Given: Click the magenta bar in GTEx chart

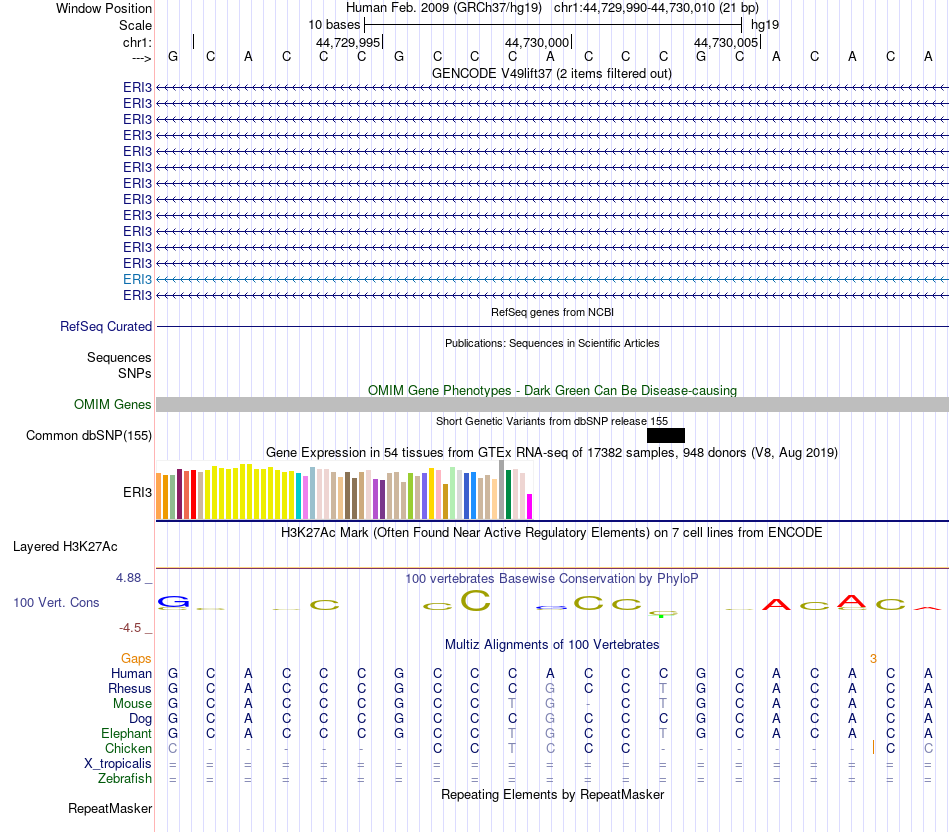Looking at the screenshot, I should click(529, 507).
